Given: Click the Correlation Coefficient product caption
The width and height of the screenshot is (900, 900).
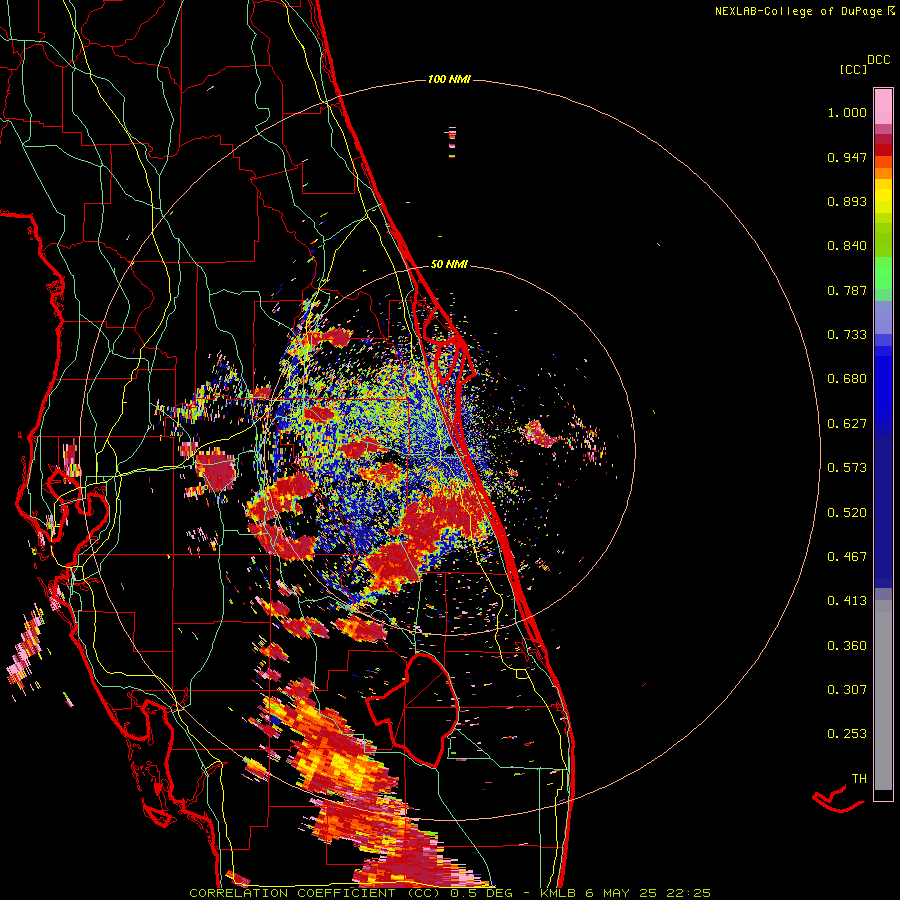Looking at the screenshot, I should point(449,893).
